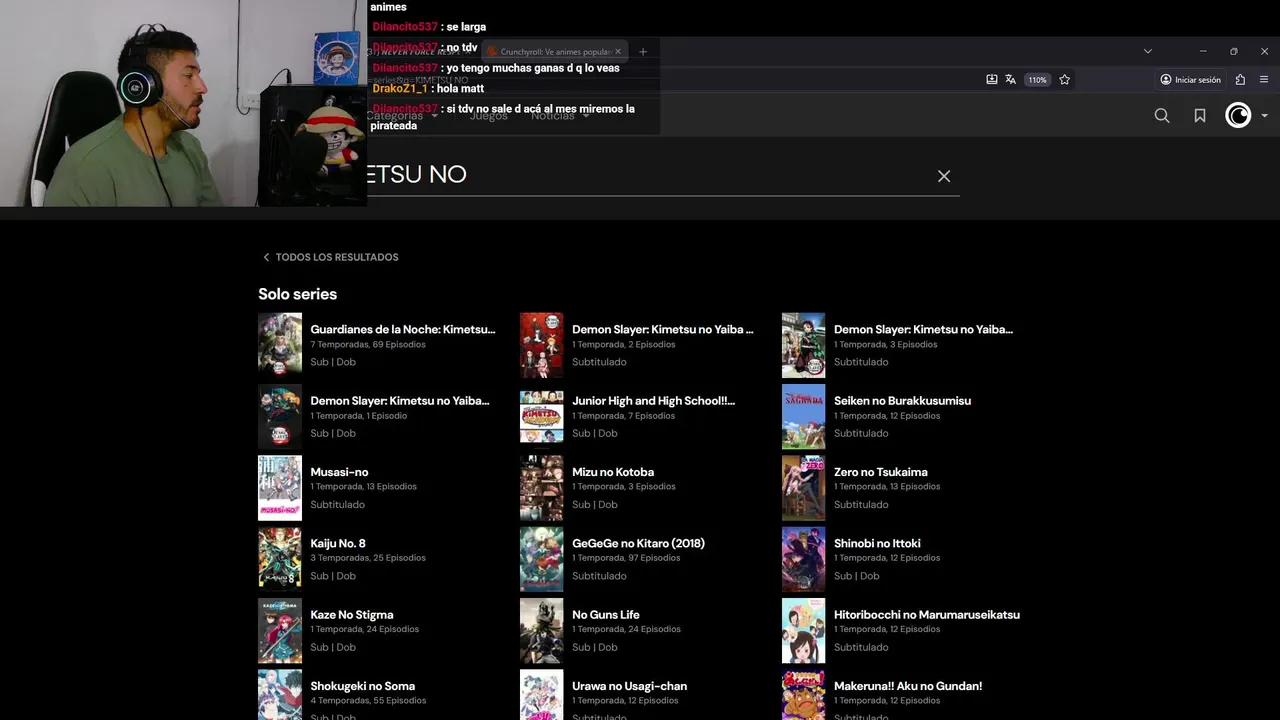Click '7 Temporadas, 69 Episodios' text
The height and width of the screenshot is (720, 1280).
click(x=368, y=345)
